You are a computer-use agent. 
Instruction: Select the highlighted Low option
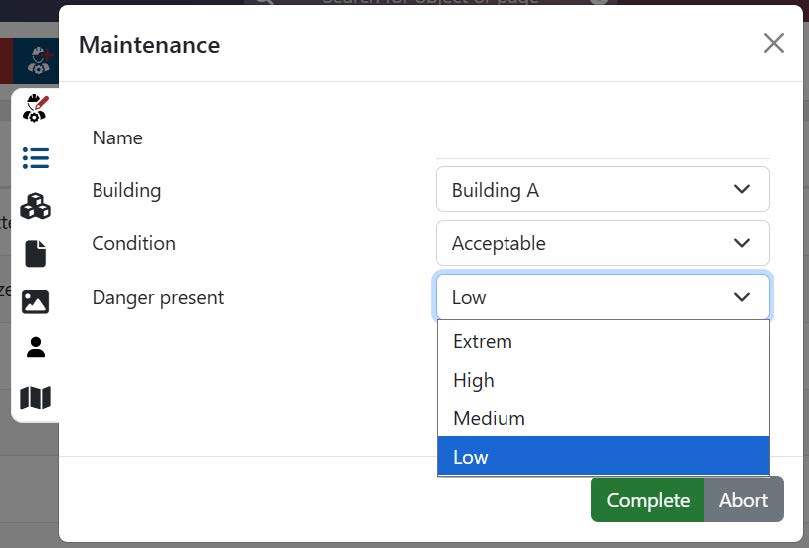click(602, 457)
